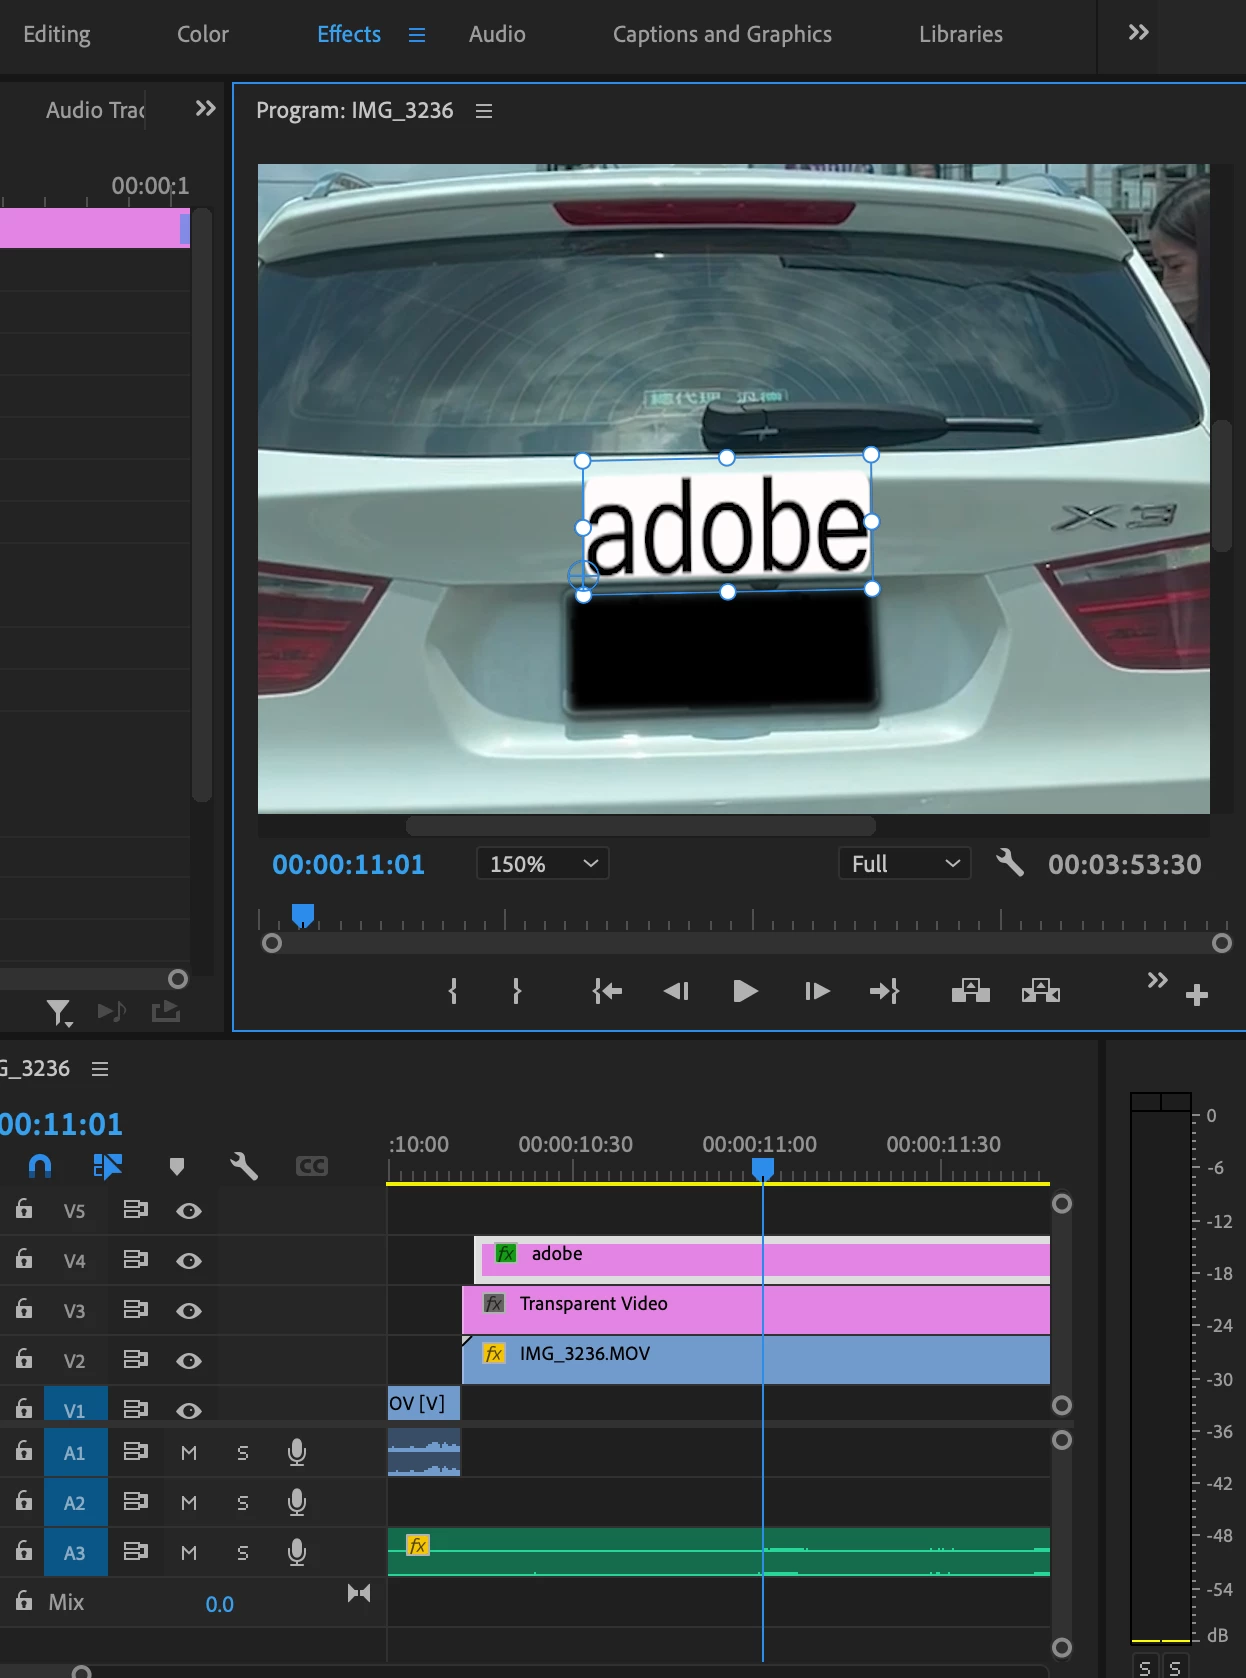The height and width of the screenshot is (1678, 1246).
Task: Show more workspaces overflow chevron
Action: pos(1138,33)
